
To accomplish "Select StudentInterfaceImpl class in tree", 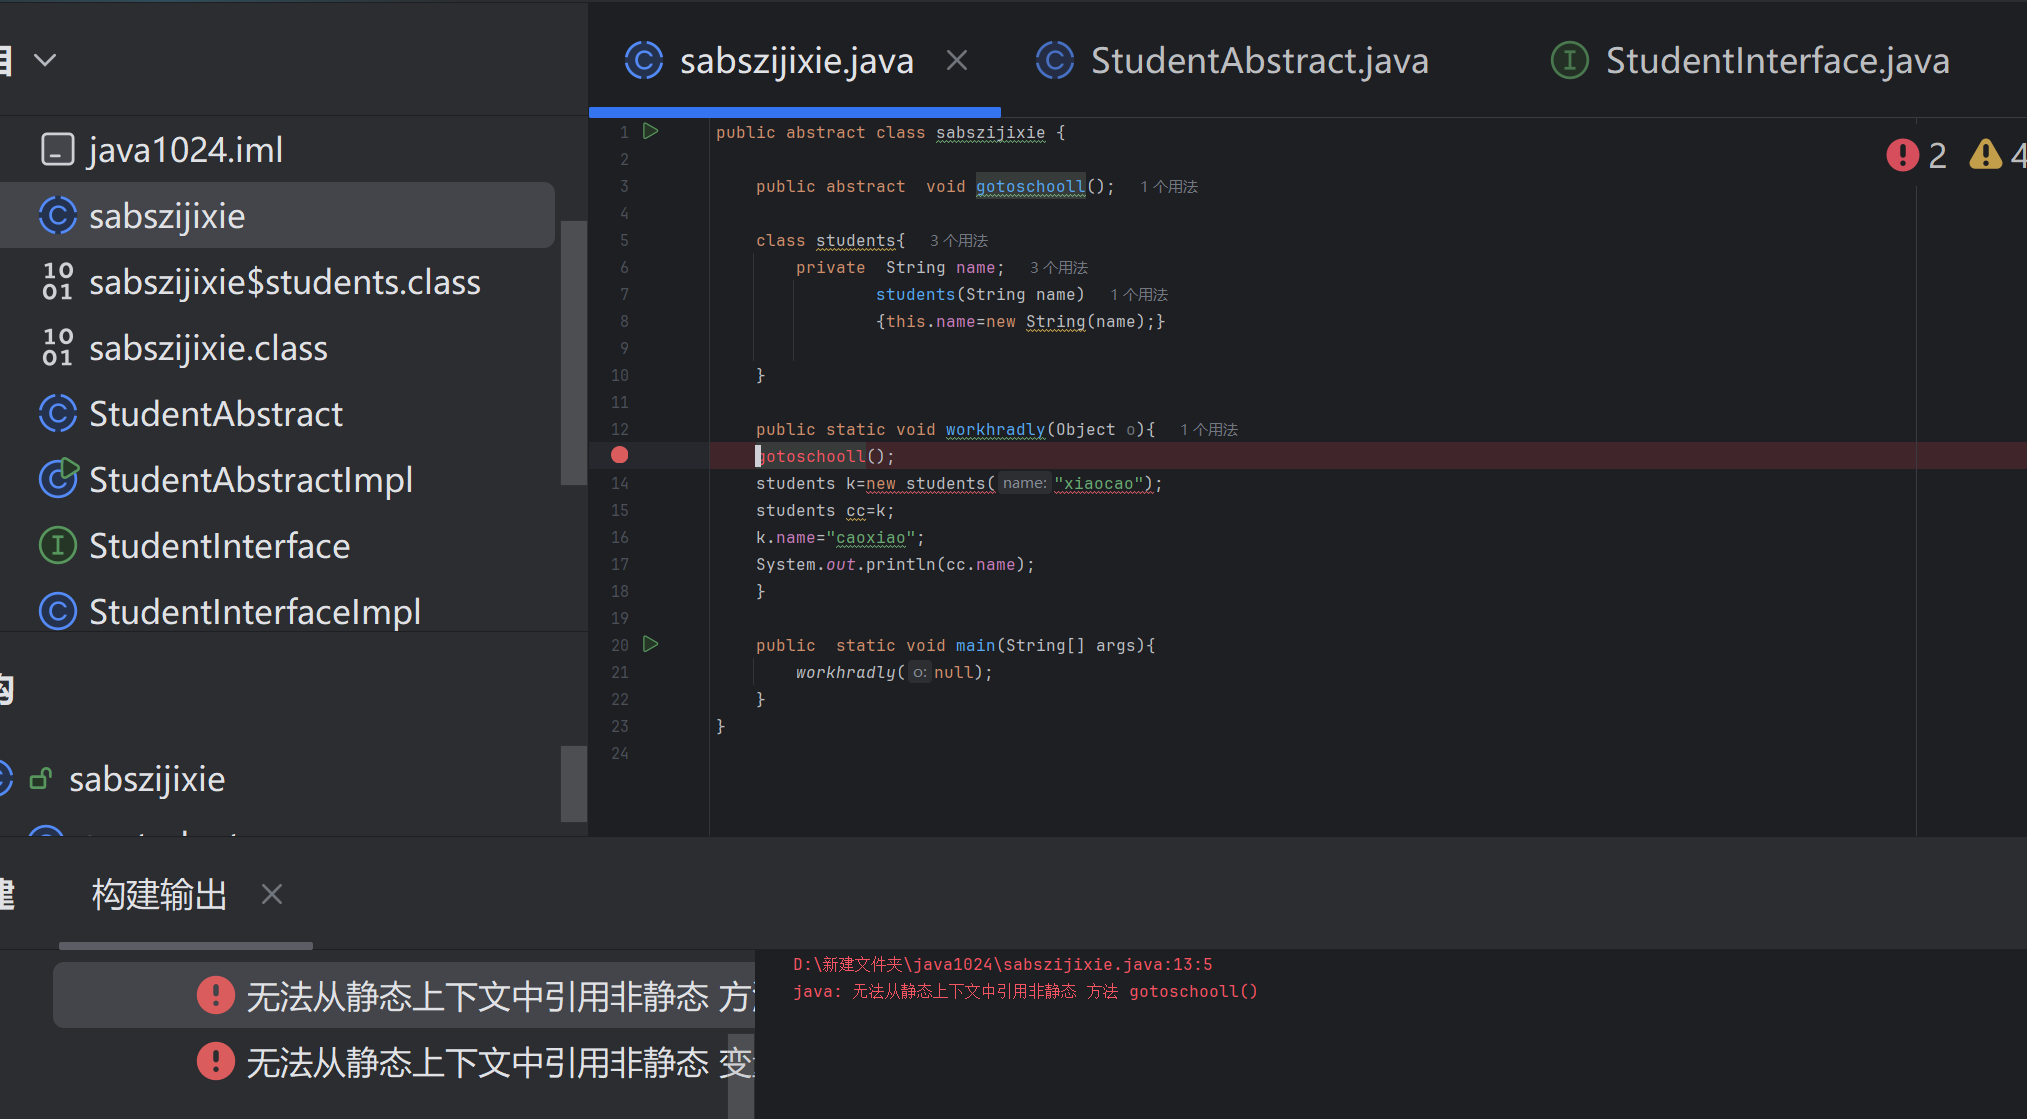I will click(x=254, y=612).
